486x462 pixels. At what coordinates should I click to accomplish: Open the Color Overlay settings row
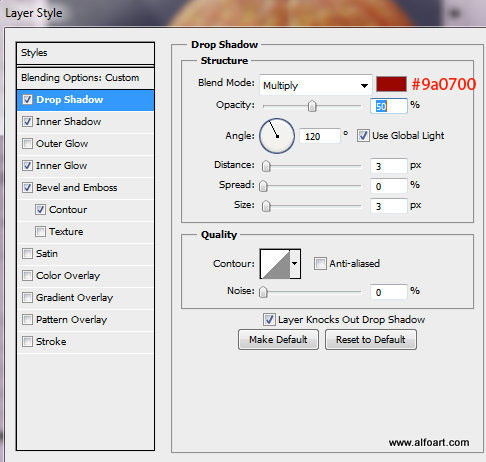[85, 276]
